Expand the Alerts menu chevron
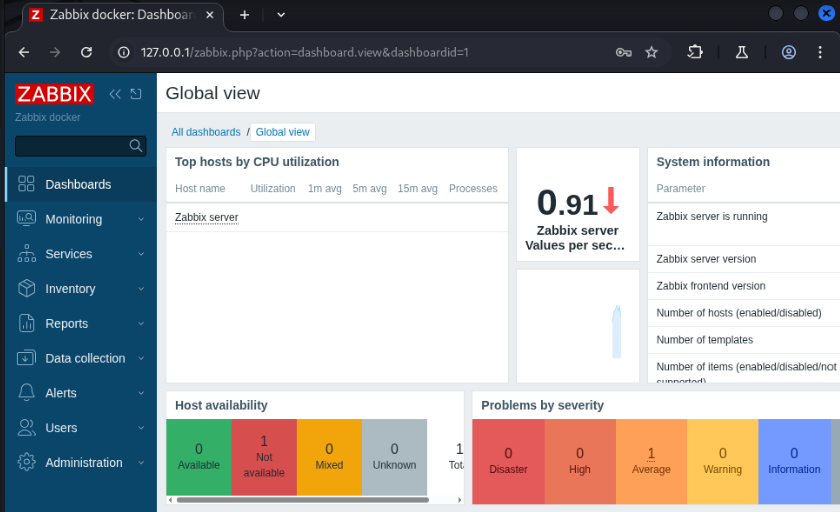This screenshot has height=512, width=840. 141,393
